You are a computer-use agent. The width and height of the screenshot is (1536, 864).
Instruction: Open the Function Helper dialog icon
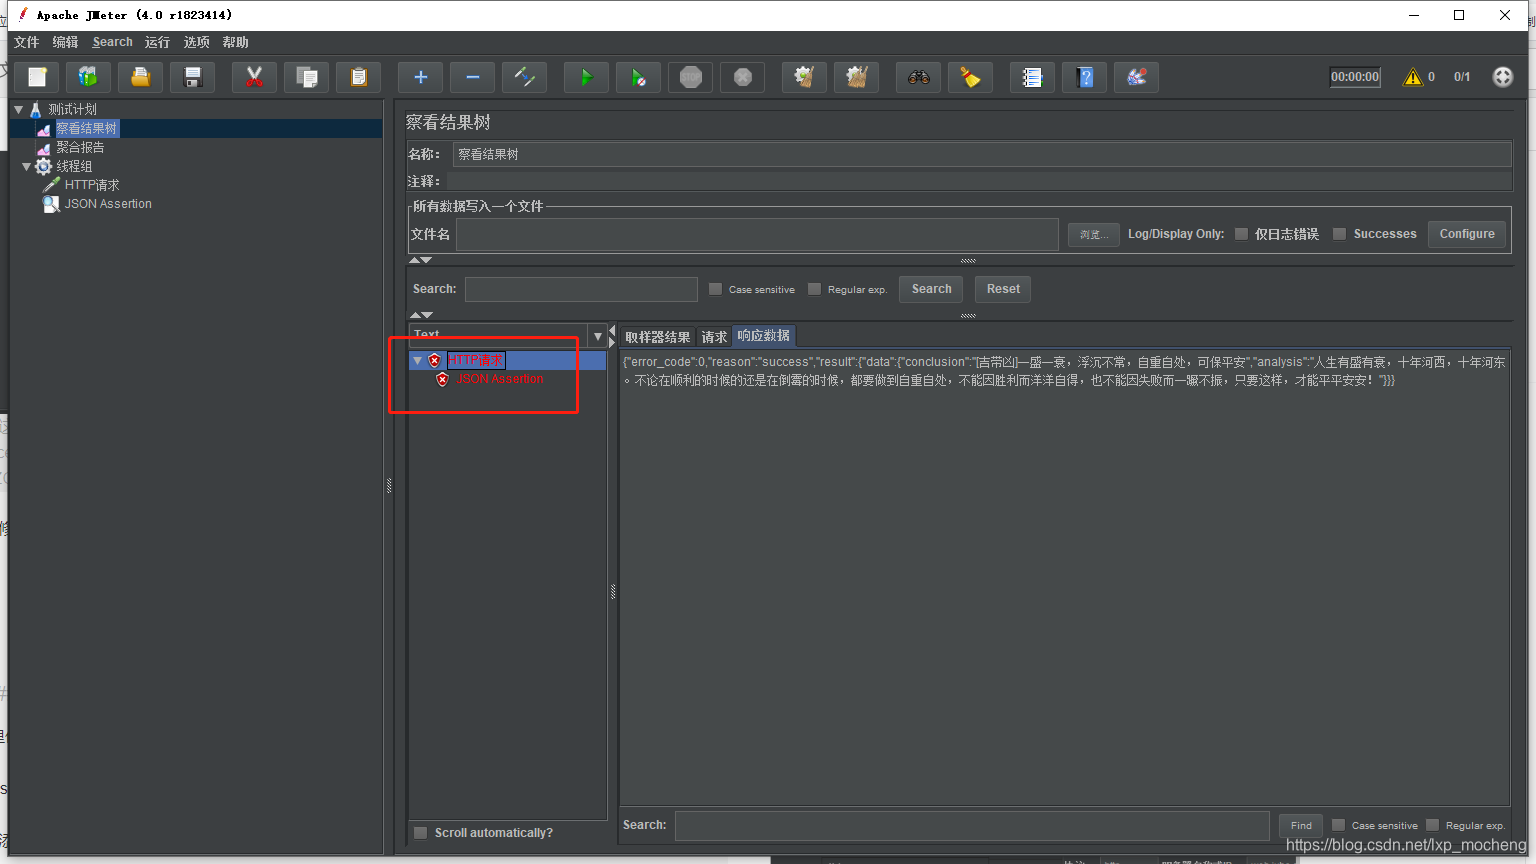[x=1032, y=77]
